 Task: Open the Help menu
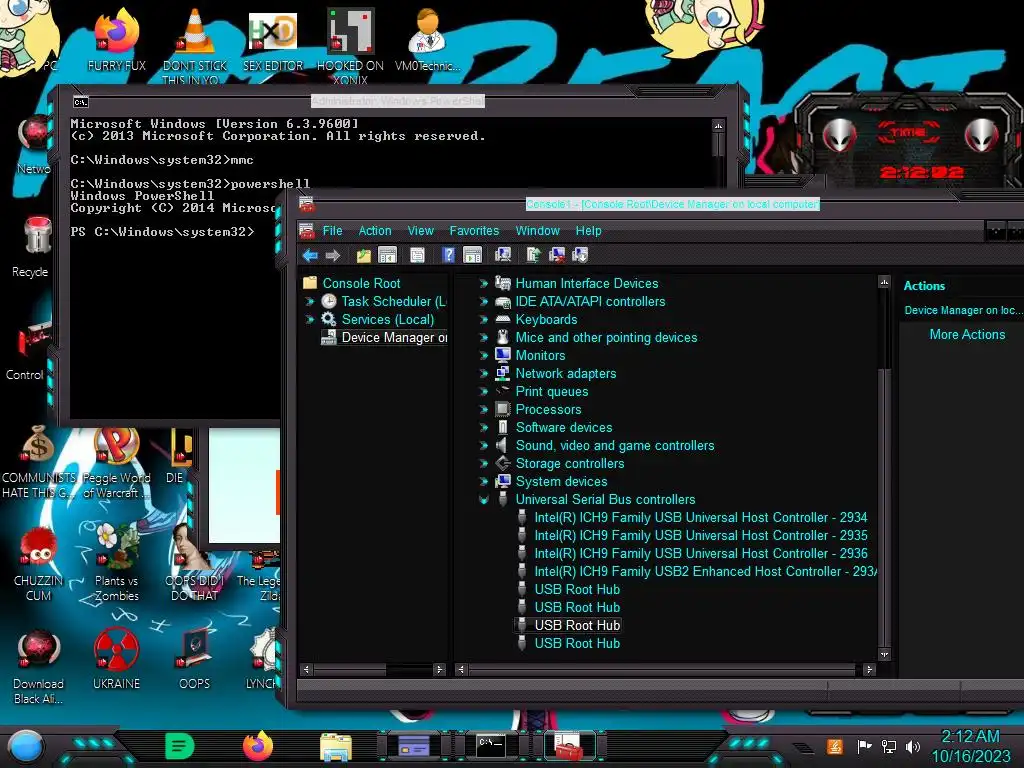(588, 231)
